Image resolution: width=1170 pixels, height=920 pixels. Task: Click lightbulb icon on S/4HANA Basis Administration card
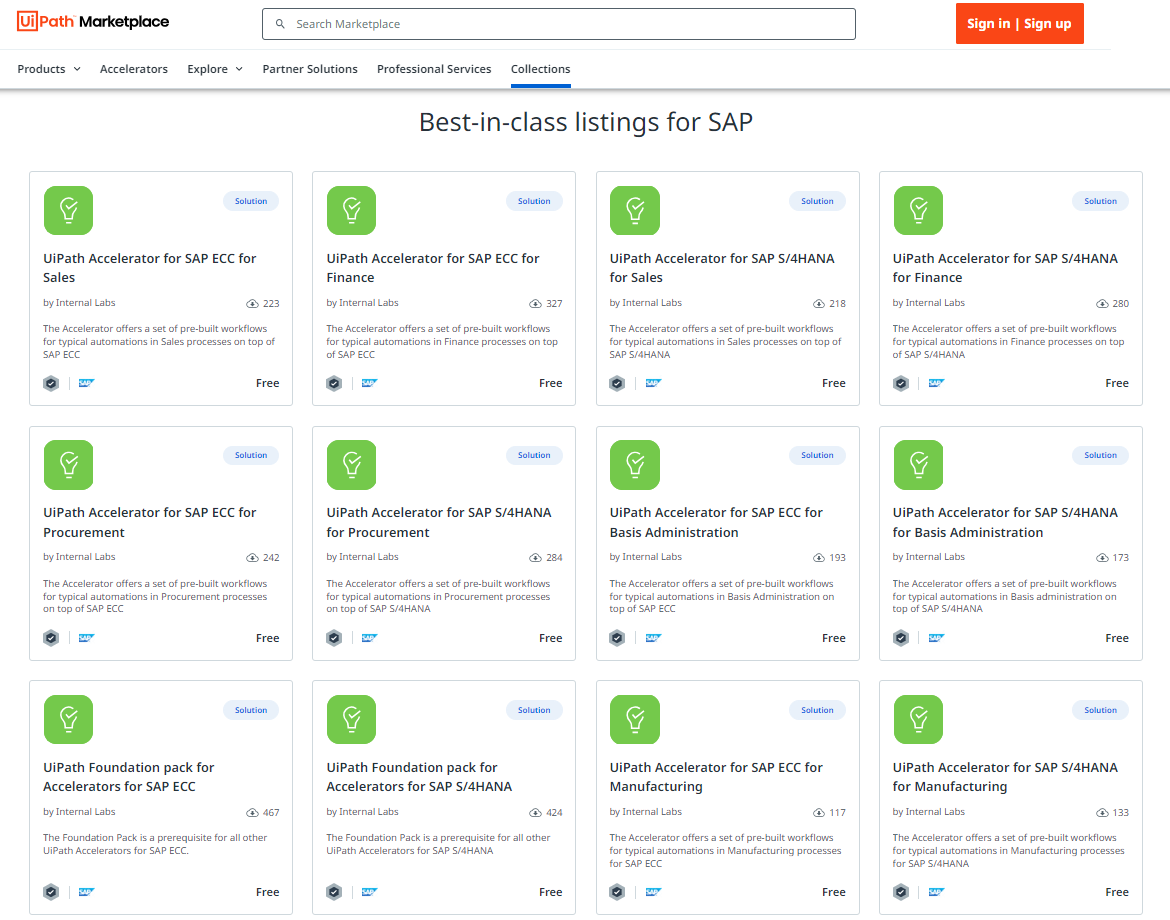tap(918, 465)
